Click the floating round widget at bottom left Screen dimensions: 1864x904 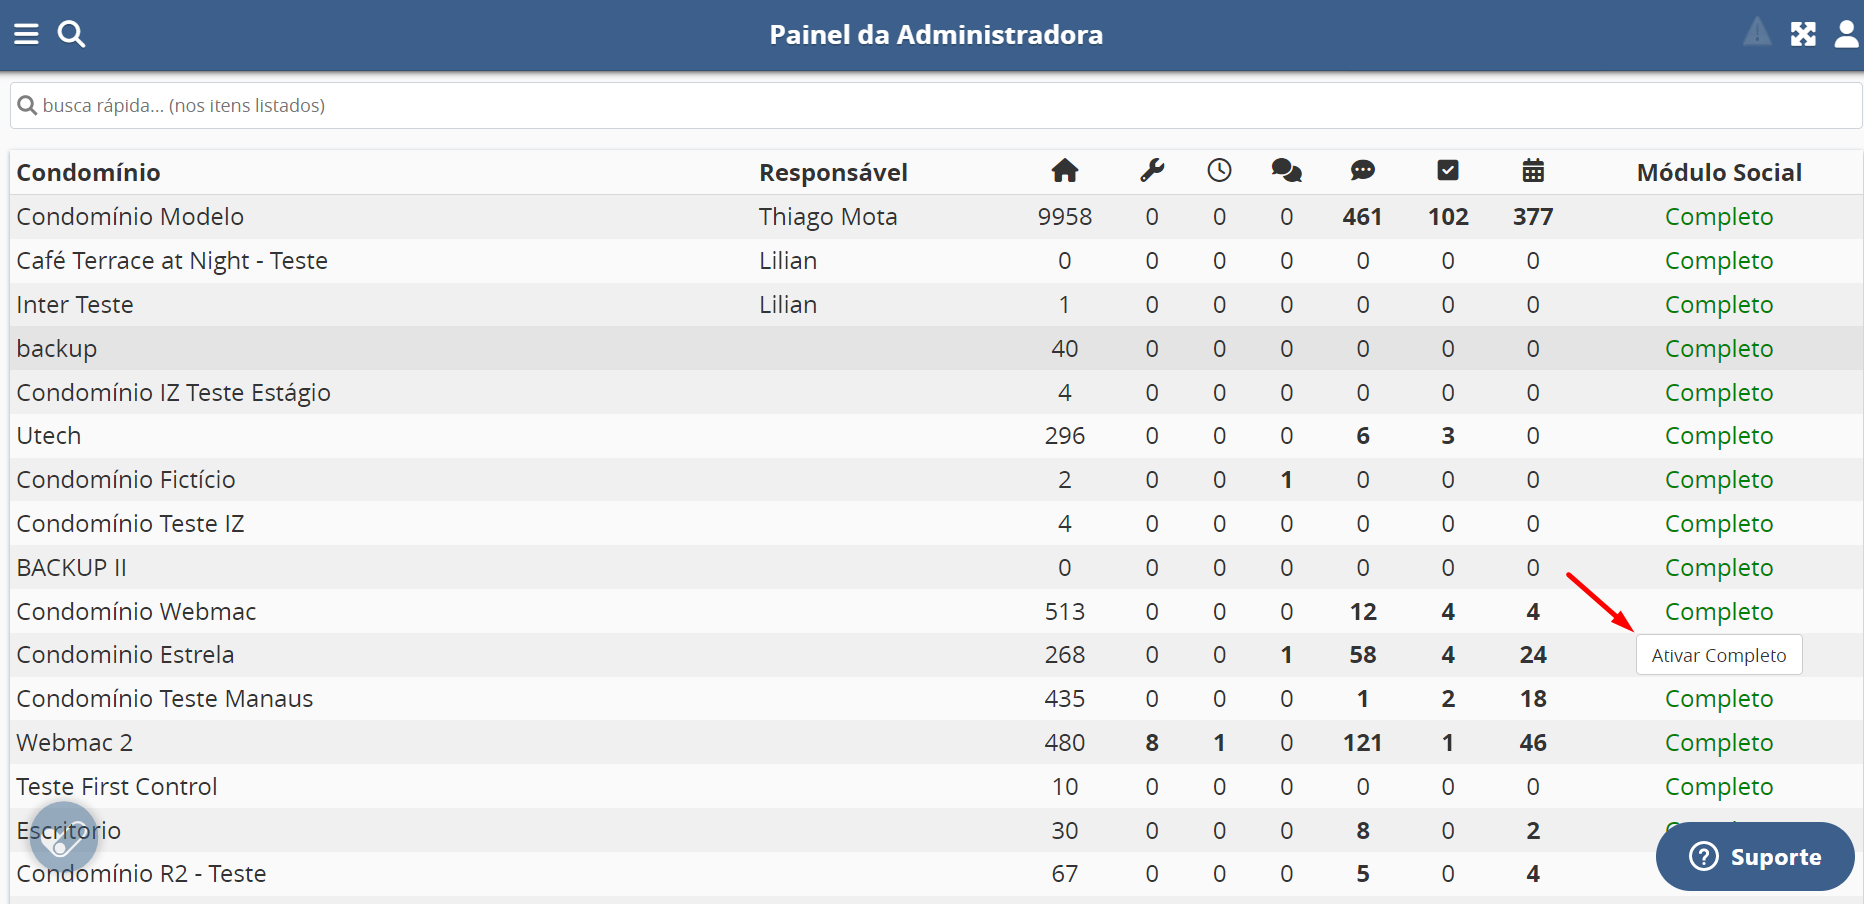tap(64, 837)
